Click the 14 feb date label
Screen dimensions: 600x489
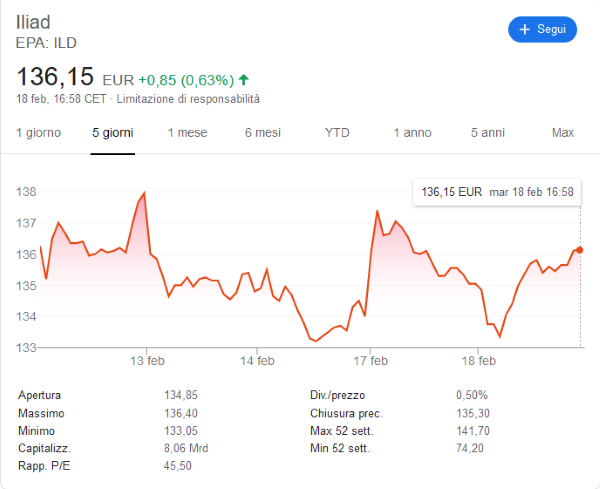point(258,362)
